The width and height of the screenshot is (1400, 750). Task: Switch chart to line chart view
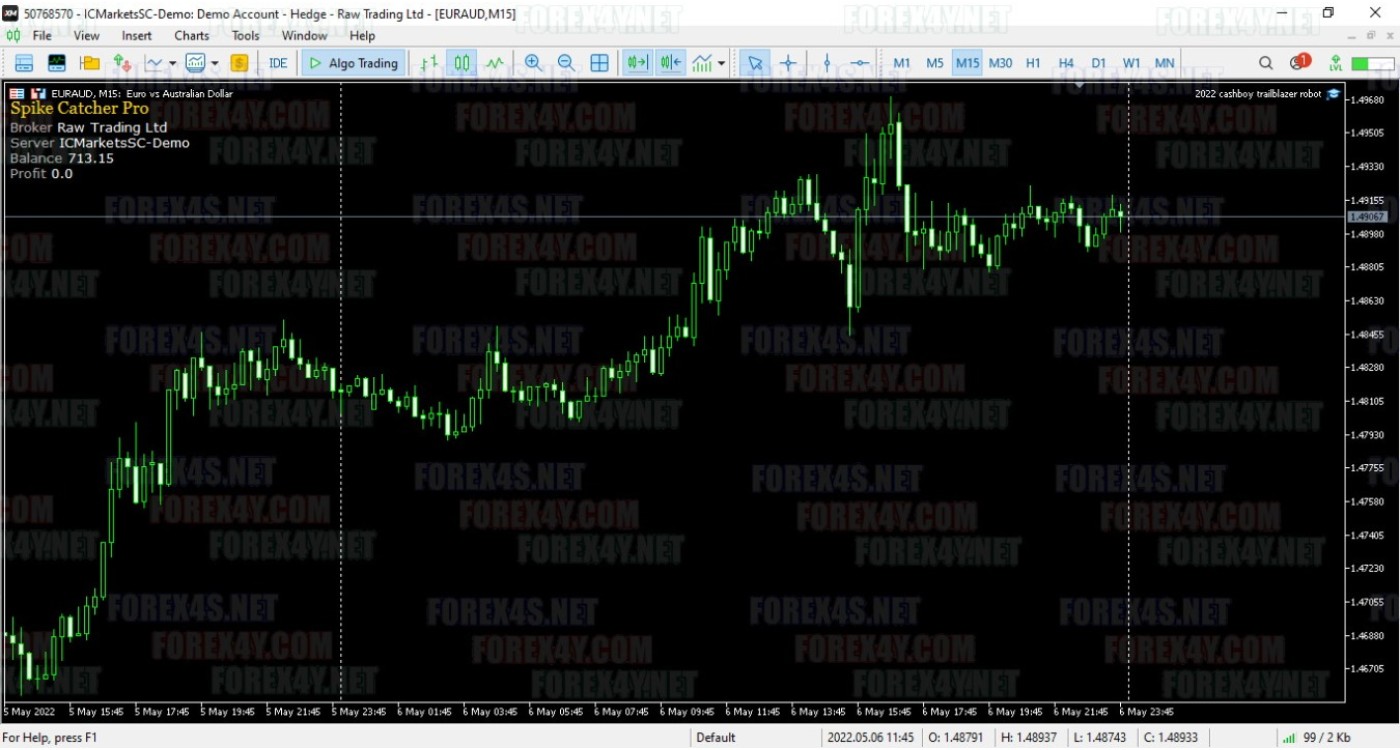[x=495, y=63]
